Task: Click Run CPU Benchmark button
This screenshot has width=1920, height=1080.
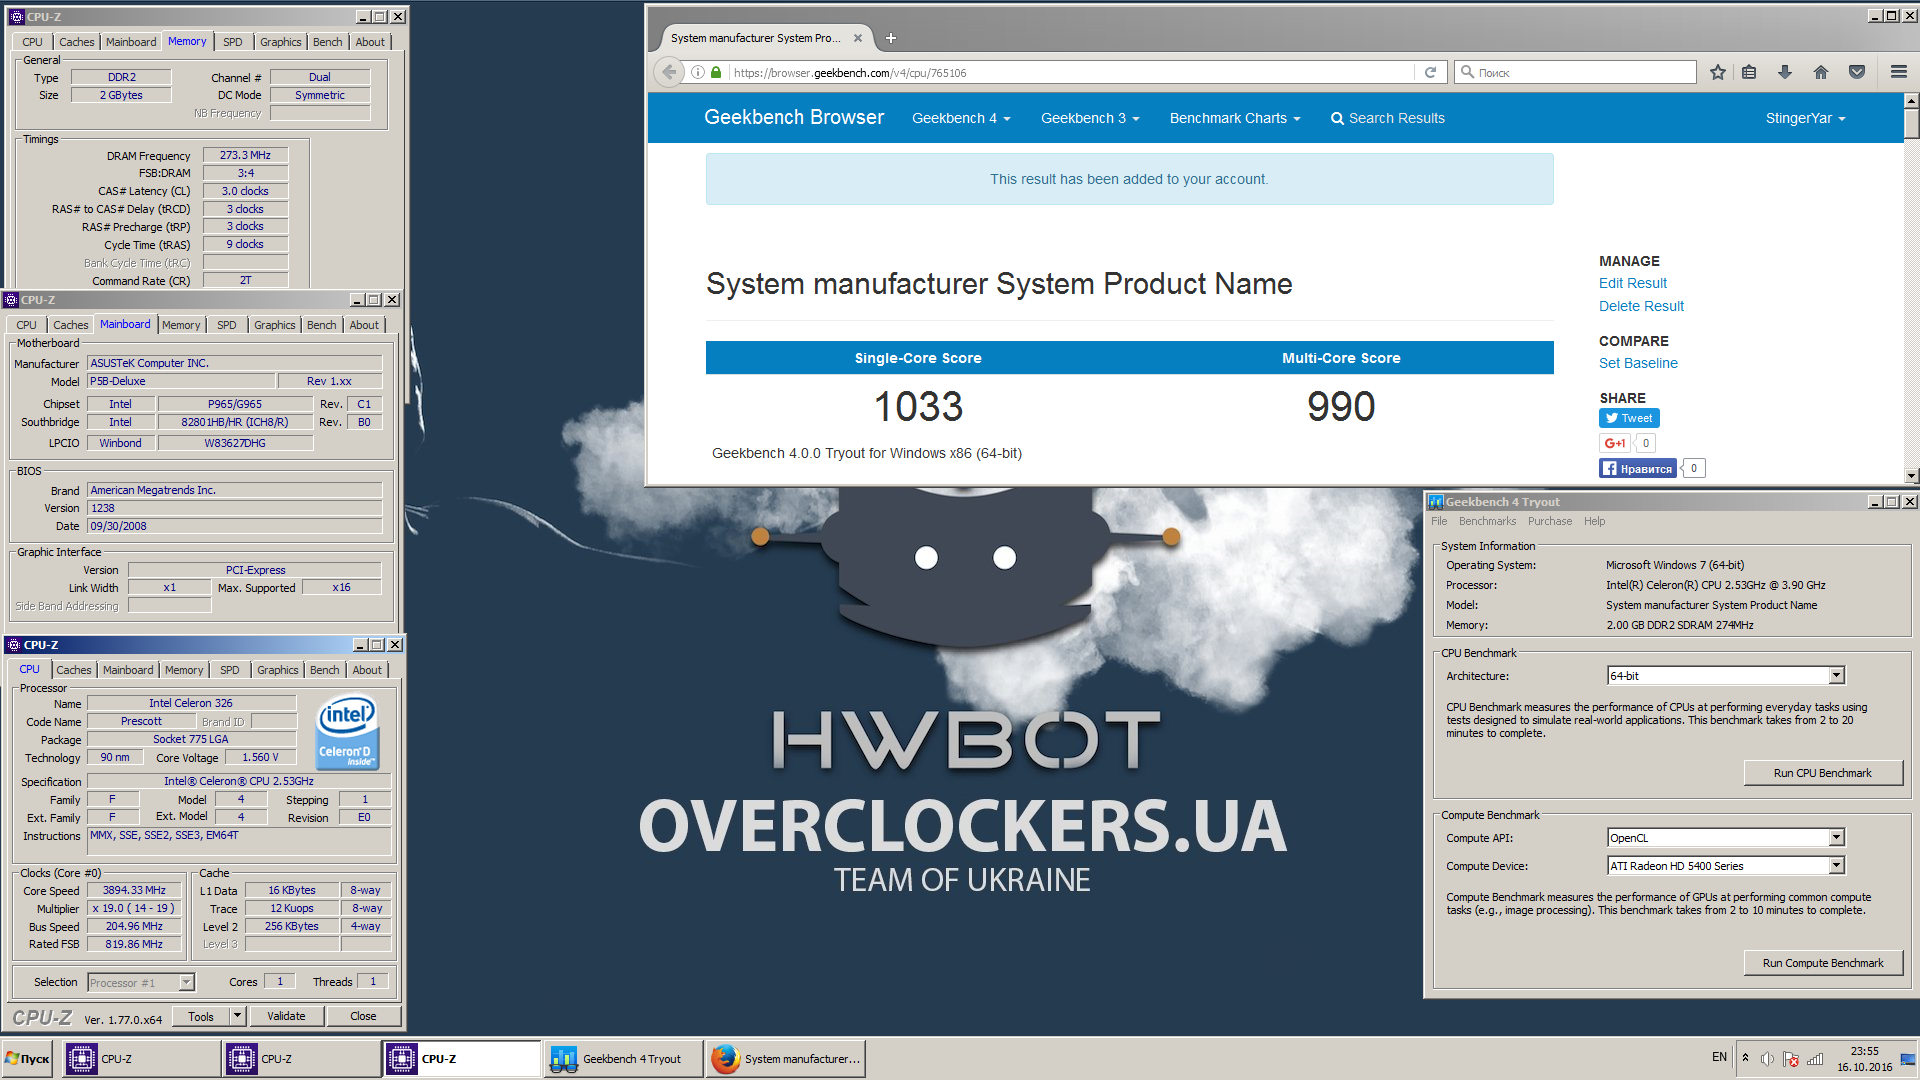Action: click(x=1822, y=773)
